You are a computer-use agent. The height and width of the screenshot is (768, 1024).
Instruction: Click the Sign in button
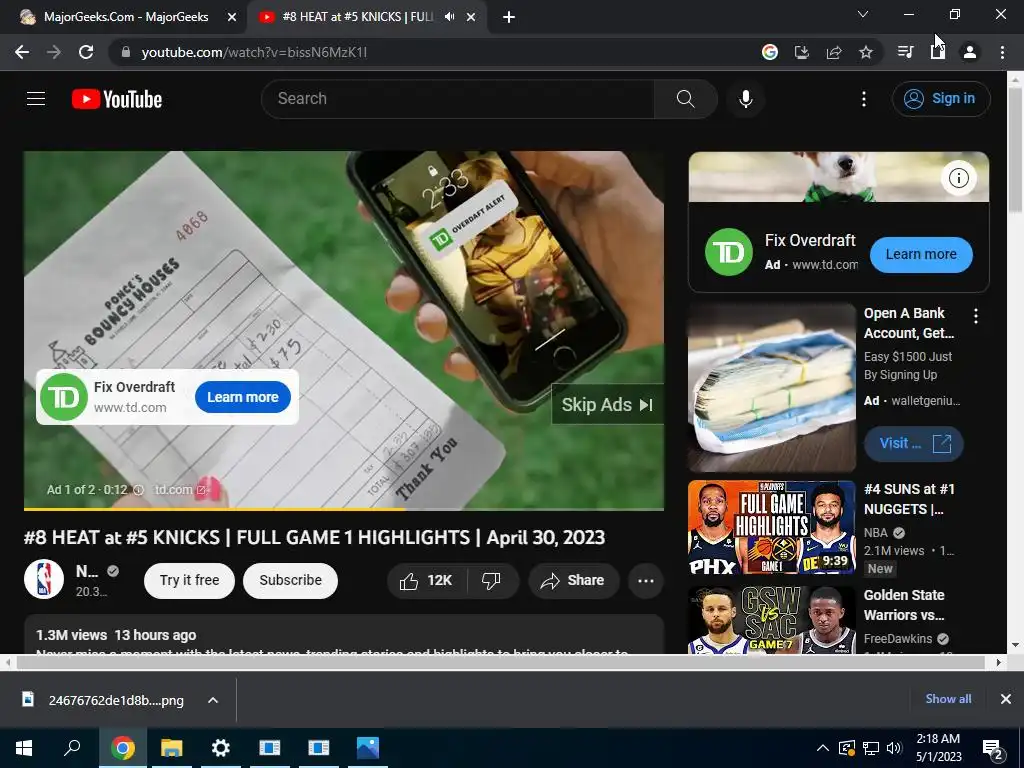click(x=941, y=99)
